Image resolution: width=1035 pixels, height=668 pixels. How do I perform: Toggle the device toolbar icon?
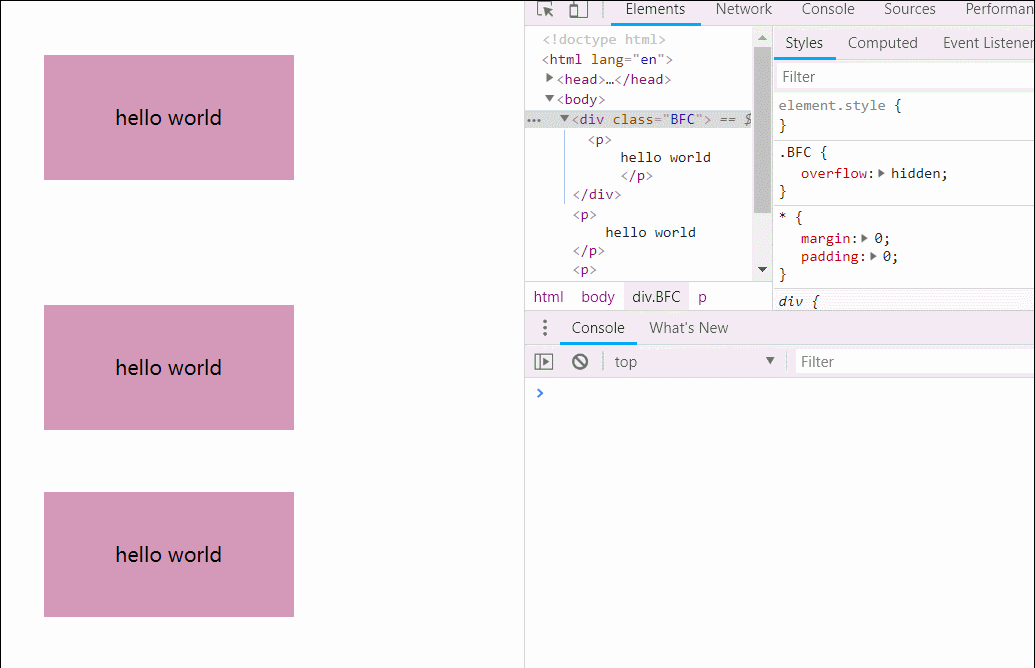tap(578, 10)
